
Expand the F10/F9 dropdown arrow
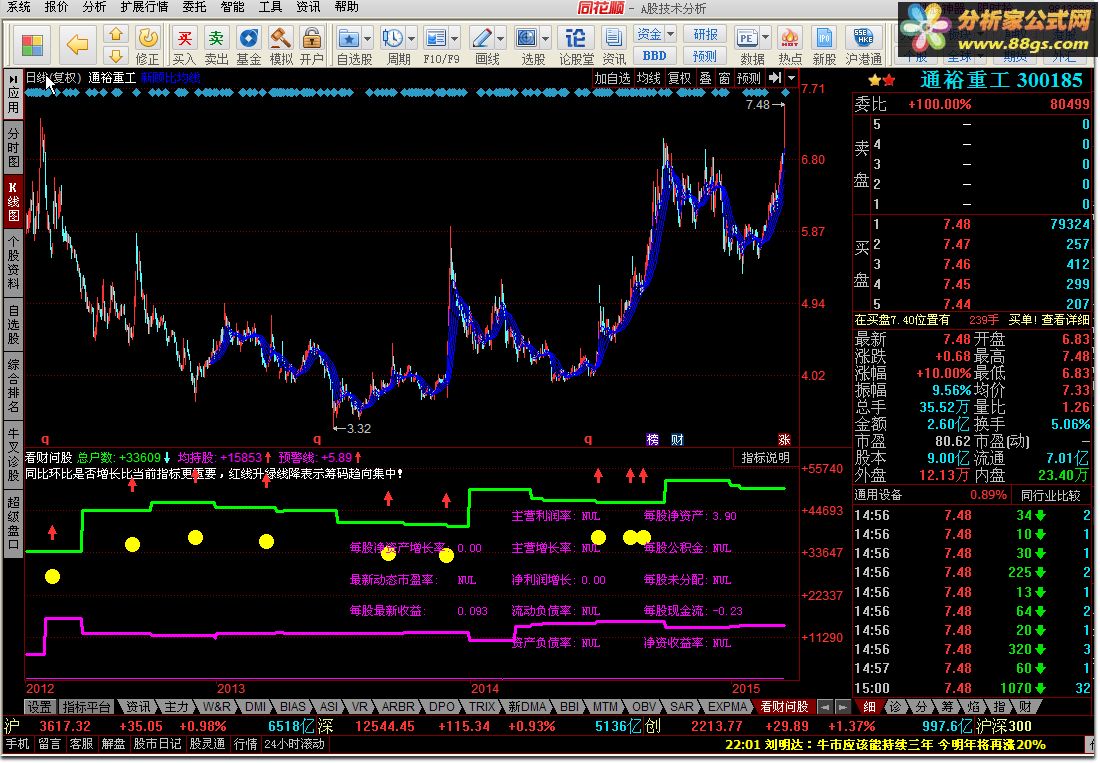coord(455,38)
